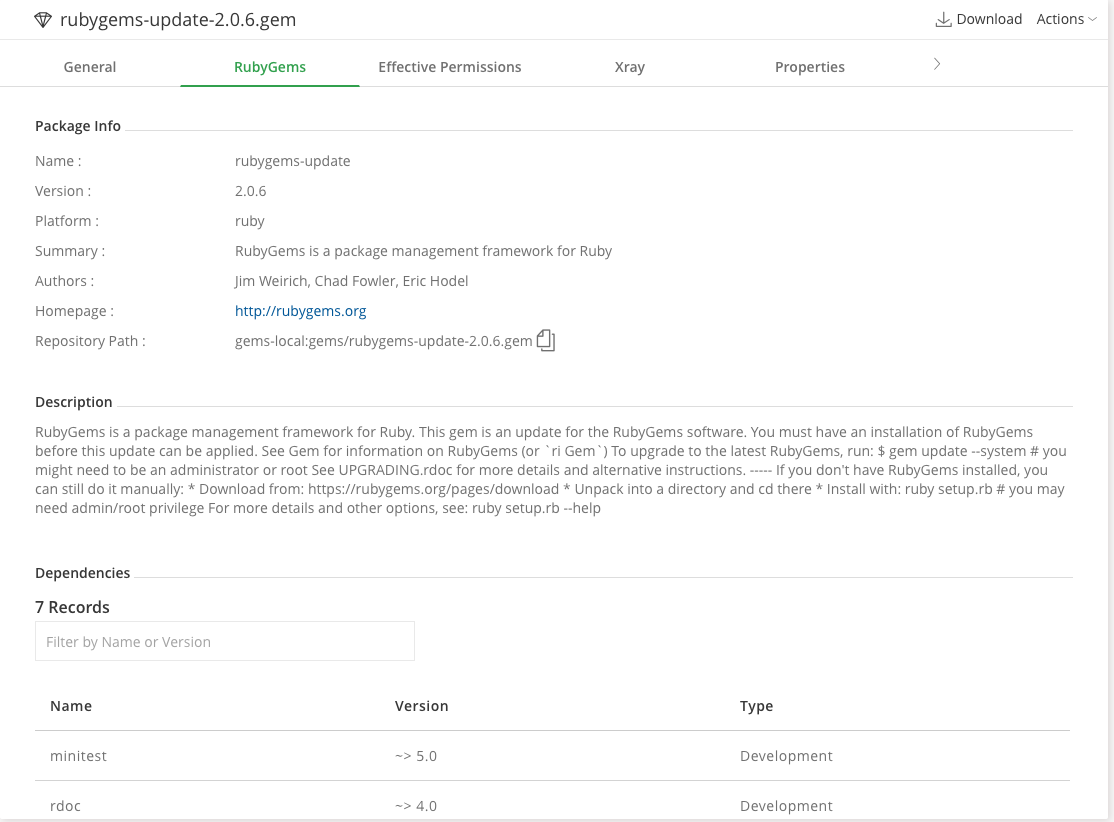Click the Description section heading
This screenshot has height=822, width=1114.
(74, 401)
